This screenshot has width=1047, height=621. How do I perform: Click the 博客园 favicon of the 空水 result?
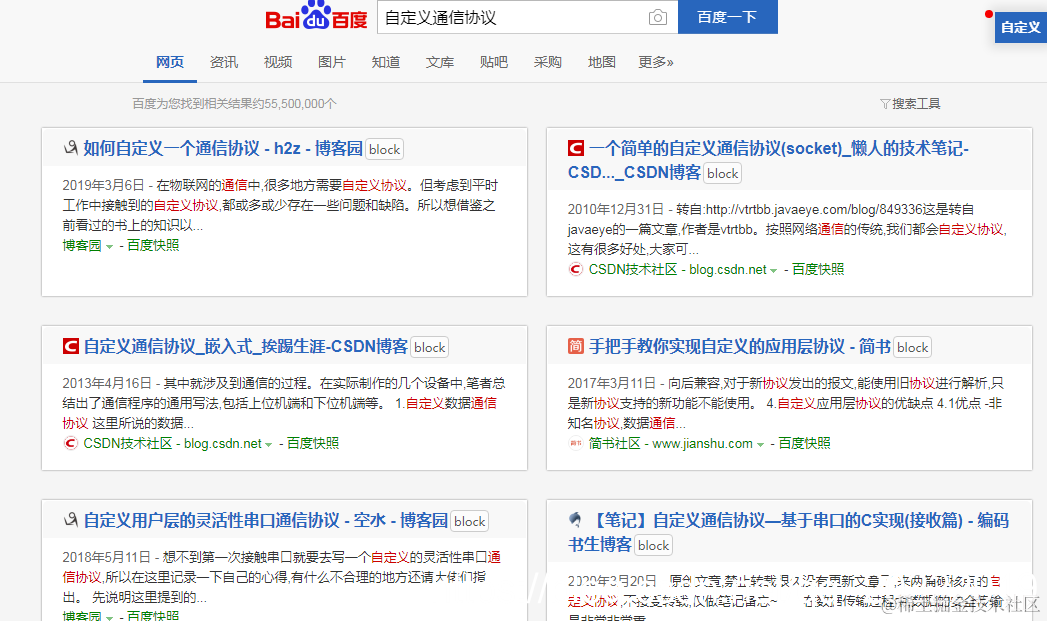[x=71, y=520]
